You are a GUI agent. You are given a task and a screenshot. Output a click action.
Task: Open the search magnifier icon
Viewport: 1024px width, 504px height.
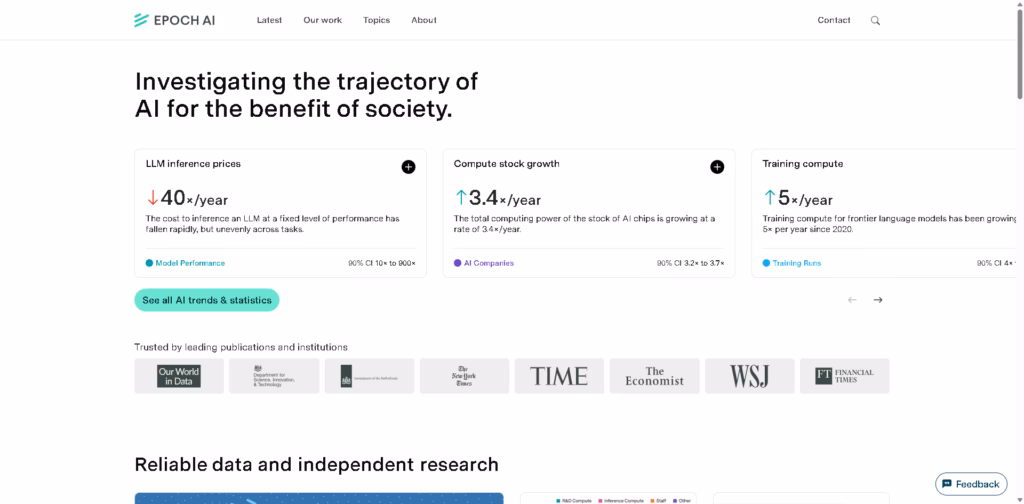[875, 20]
